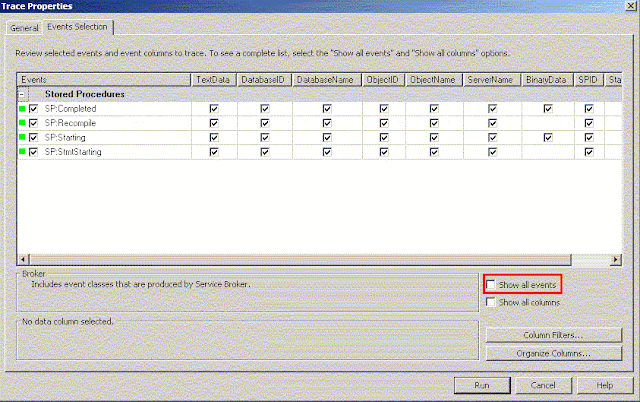Select the SP:StmtStarting event name
This screenshot has height=402, width=640.
point(73,152)
